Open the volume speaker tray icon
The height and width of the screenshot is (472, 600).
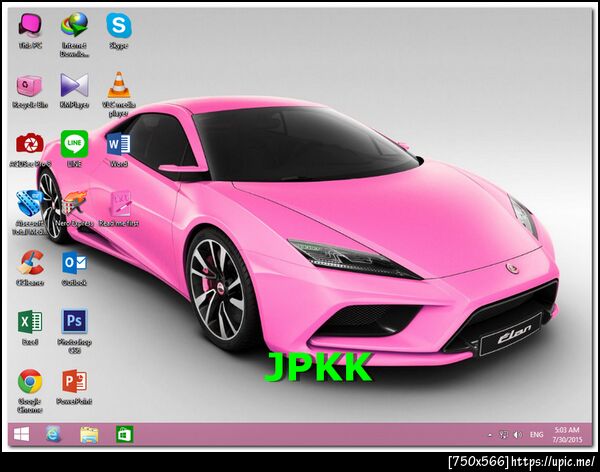point(518,435)
